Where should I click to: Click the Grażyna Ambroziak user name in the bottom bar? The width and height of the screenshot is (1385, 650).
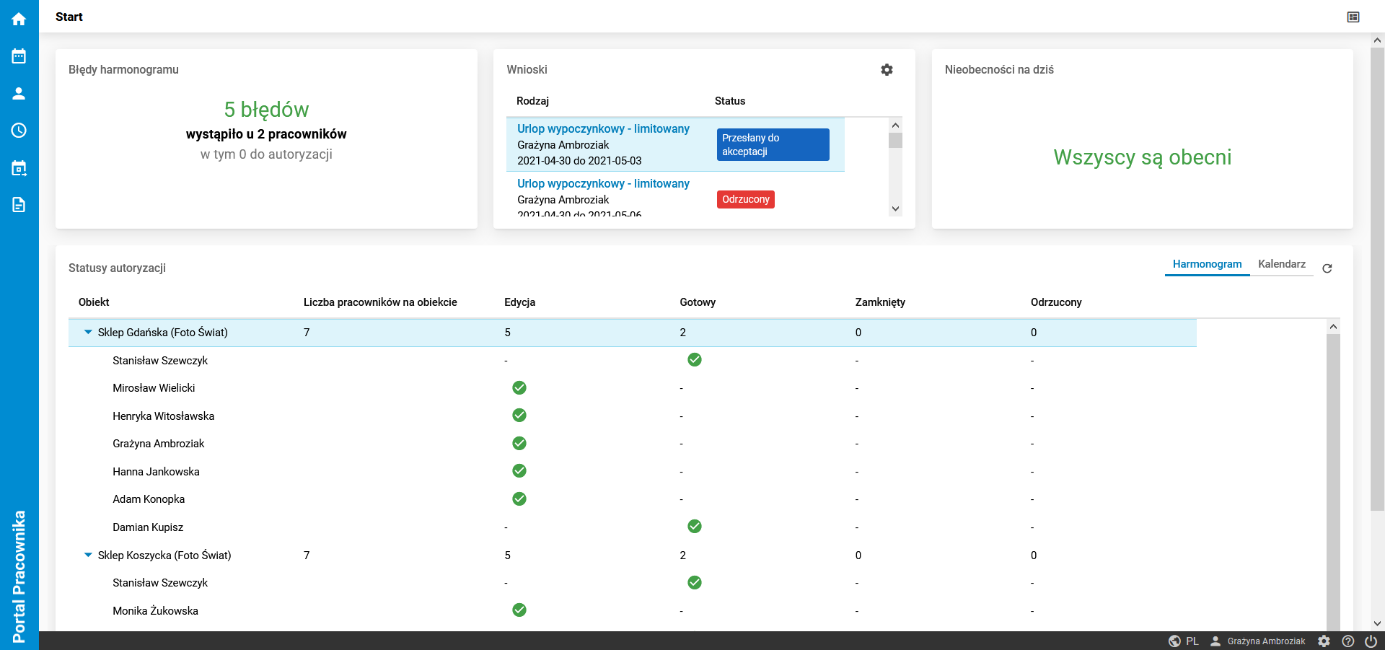1266,641
